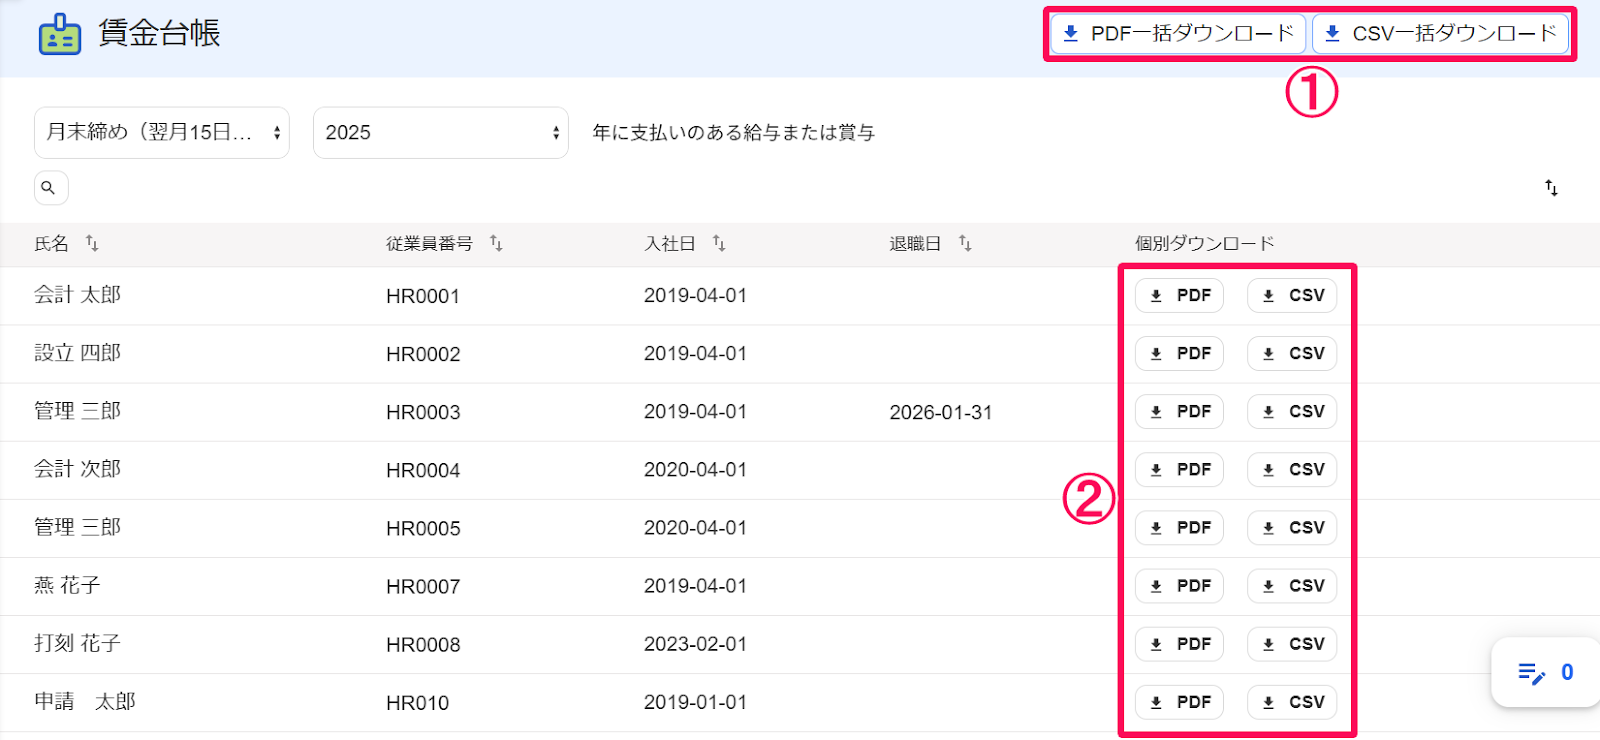
Task: Sort by 従業員番号 arrow icon
Action: tap(496, 243)
